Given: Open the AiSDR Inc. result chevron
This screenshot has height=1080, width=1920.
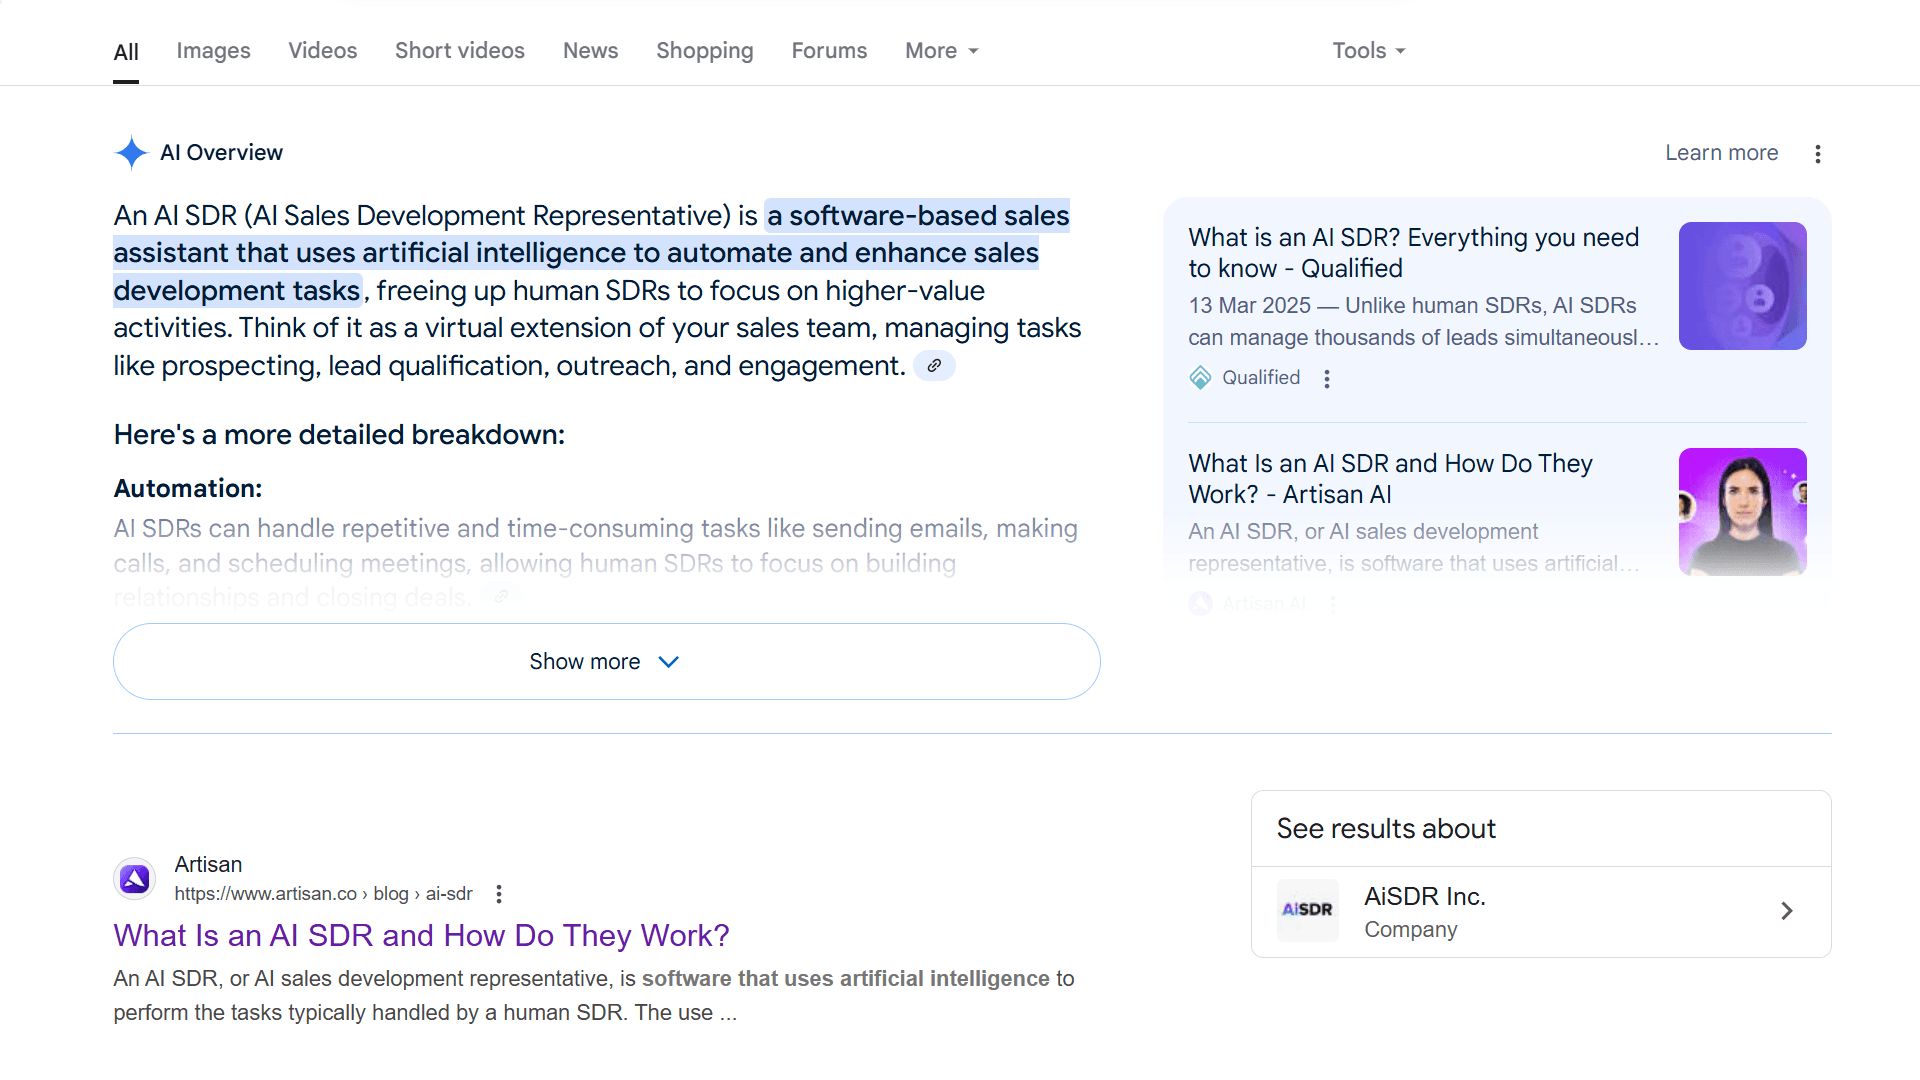Looking at the screenshot, I should click(x=1787, y=911).
